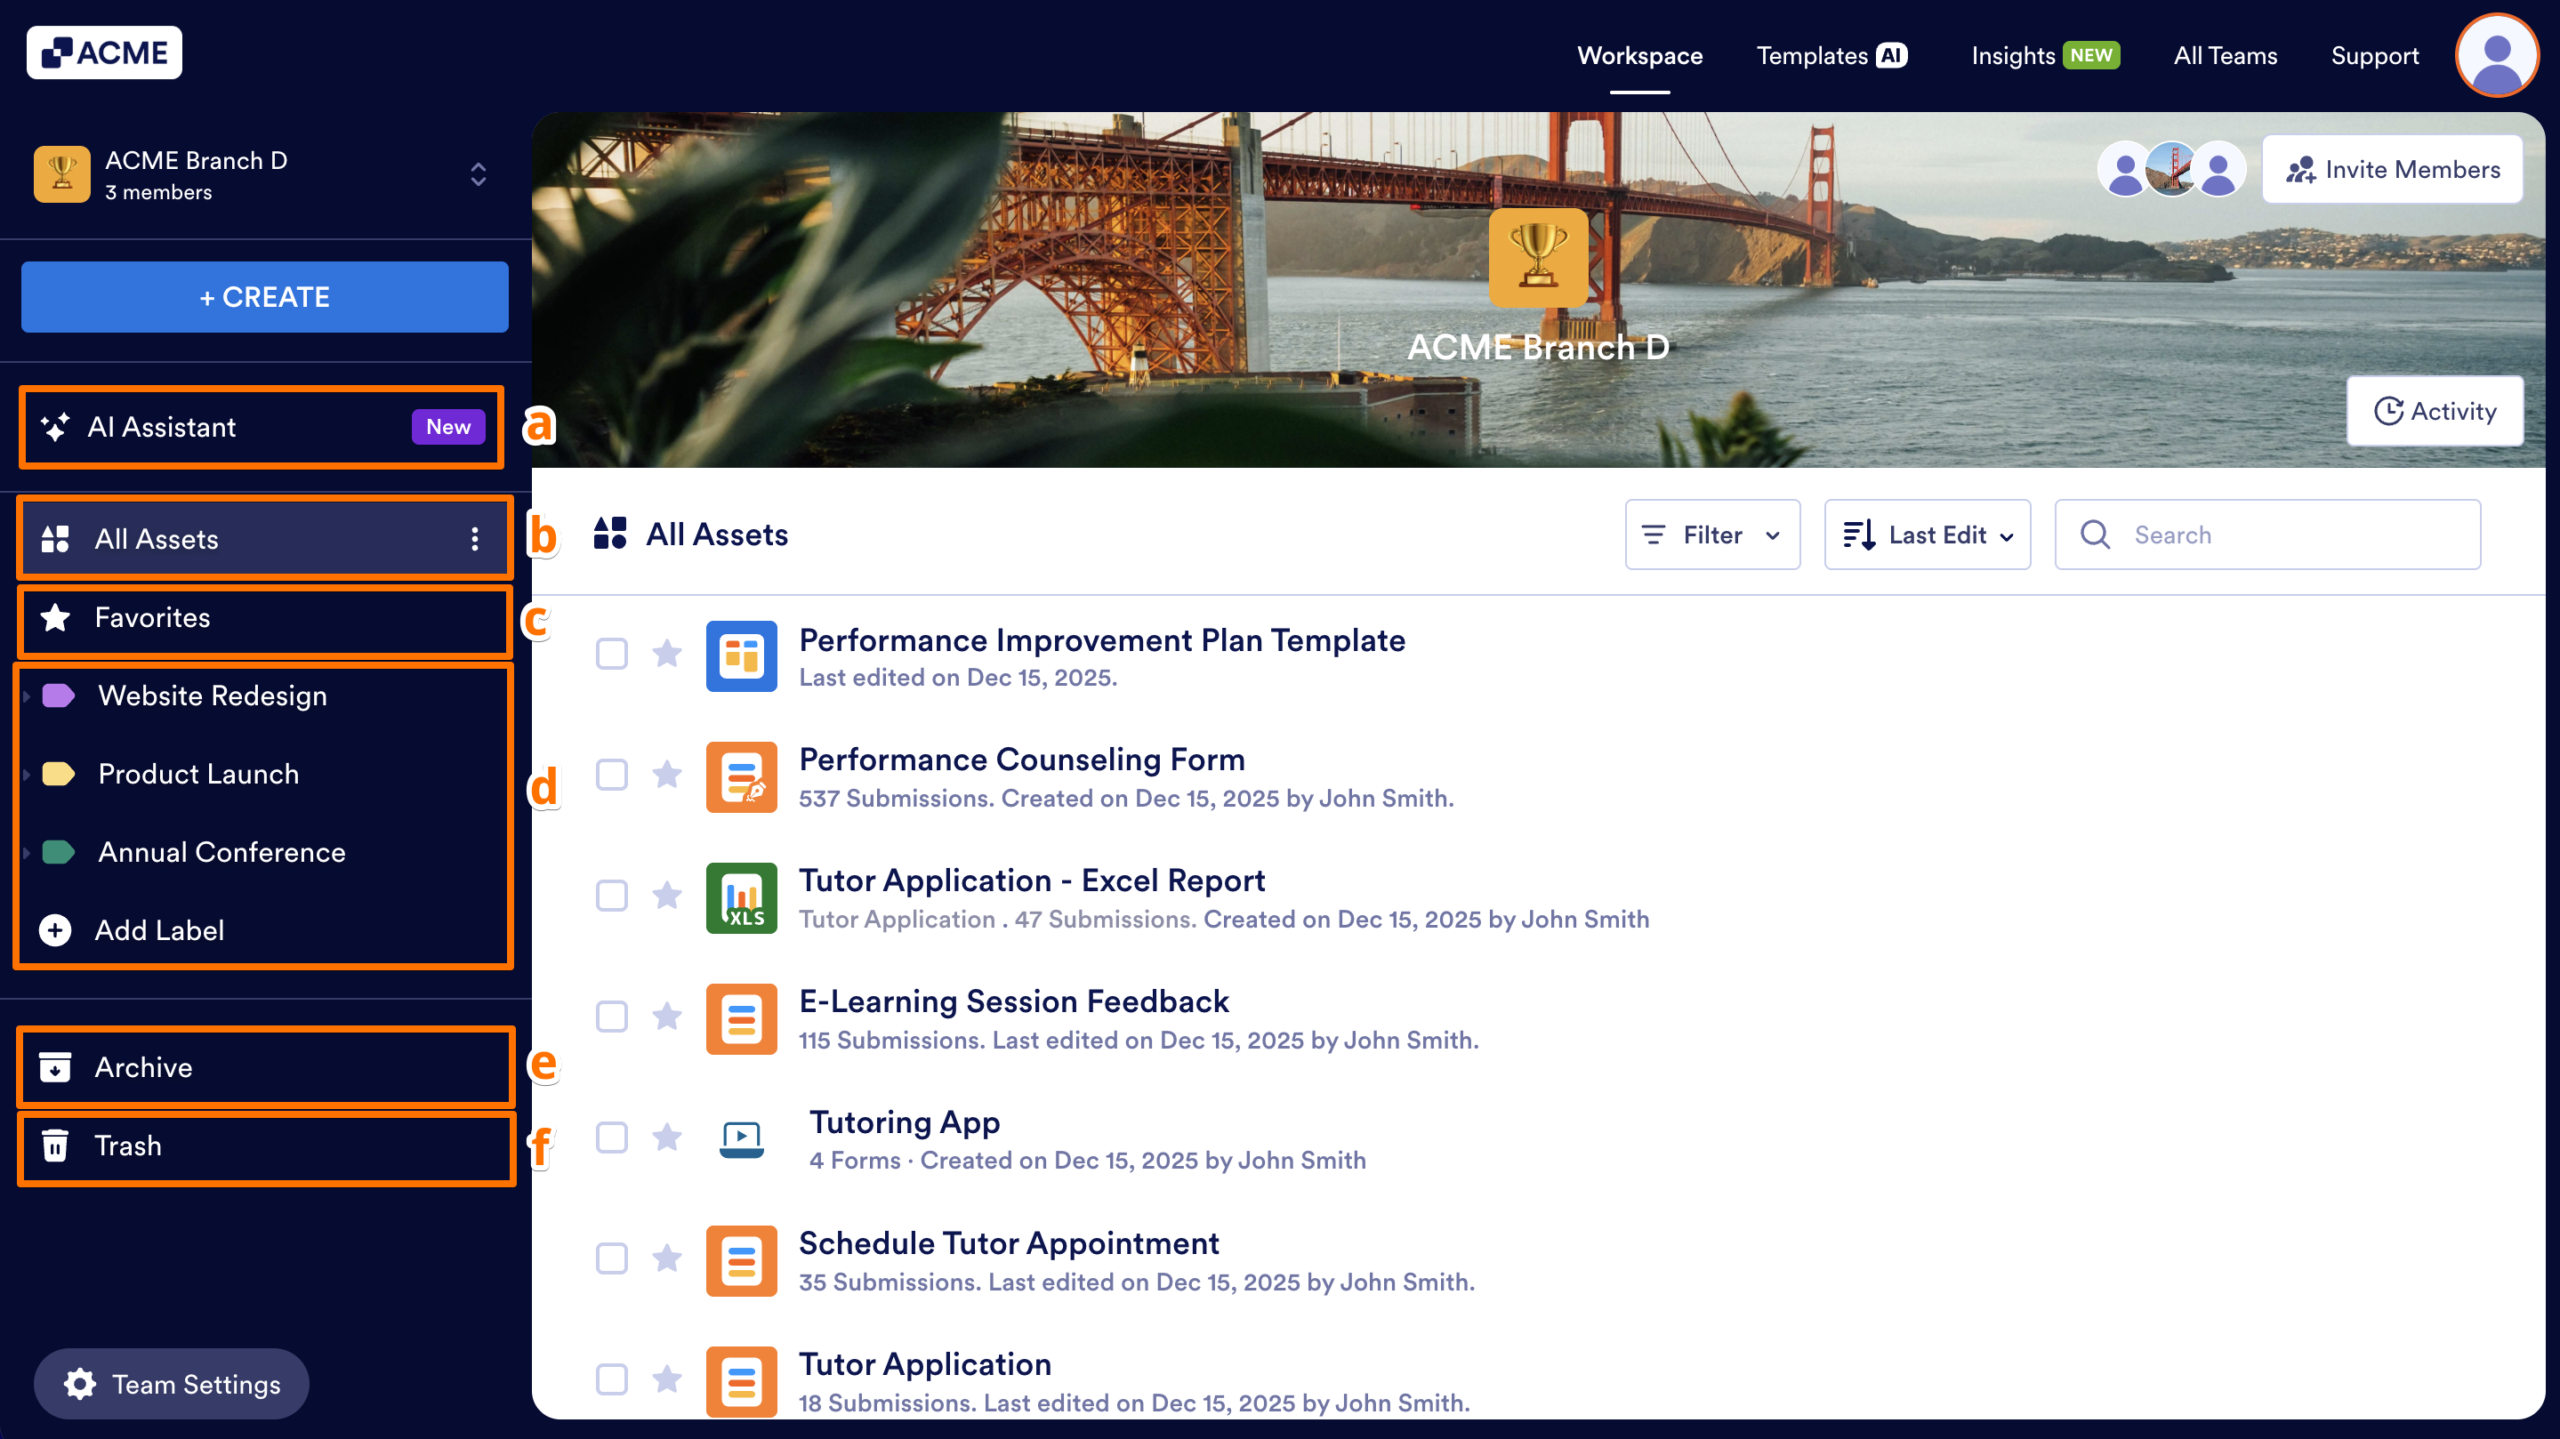2560x1439 pixels.
Task: Click the ACME logo
Action: pyautogui.click(x=104, y=51)
